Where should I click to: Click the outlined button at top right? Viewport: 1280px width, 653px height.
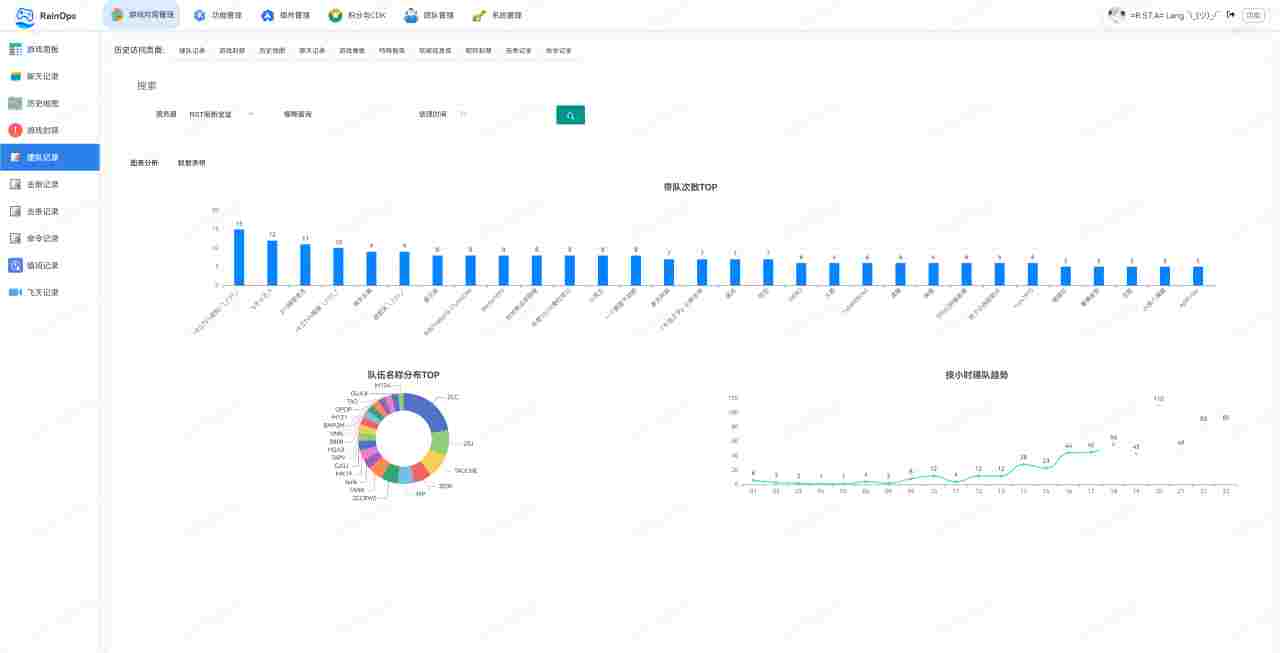(x=1252, y=15)
